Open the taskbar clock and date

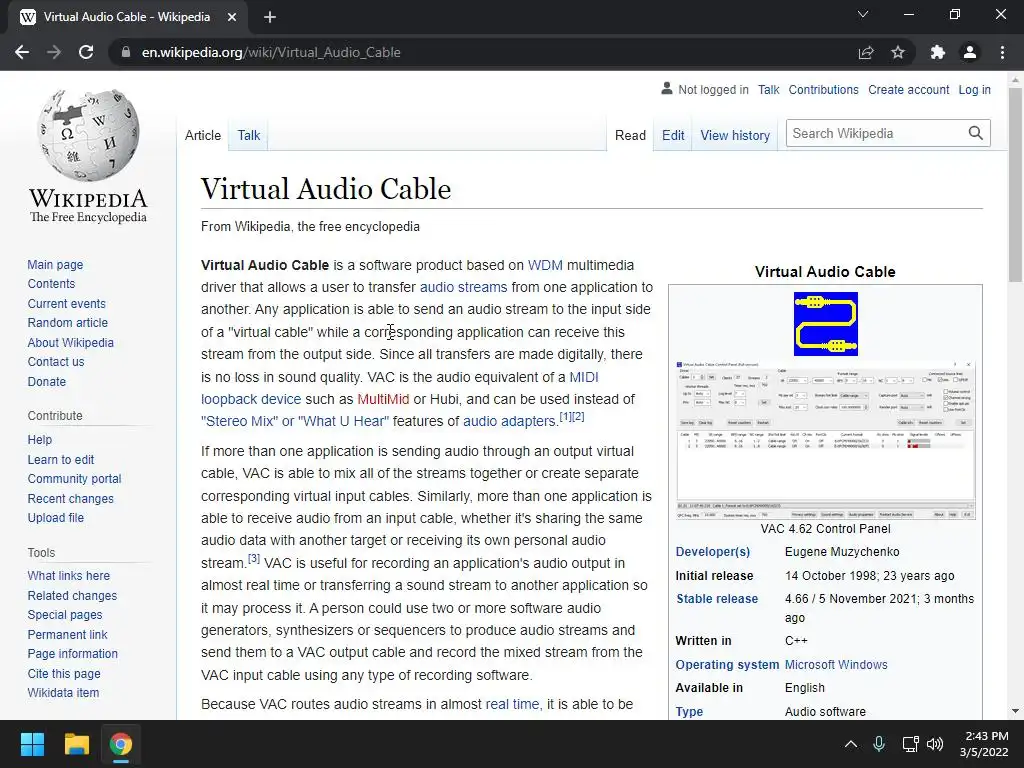[984, 744]
